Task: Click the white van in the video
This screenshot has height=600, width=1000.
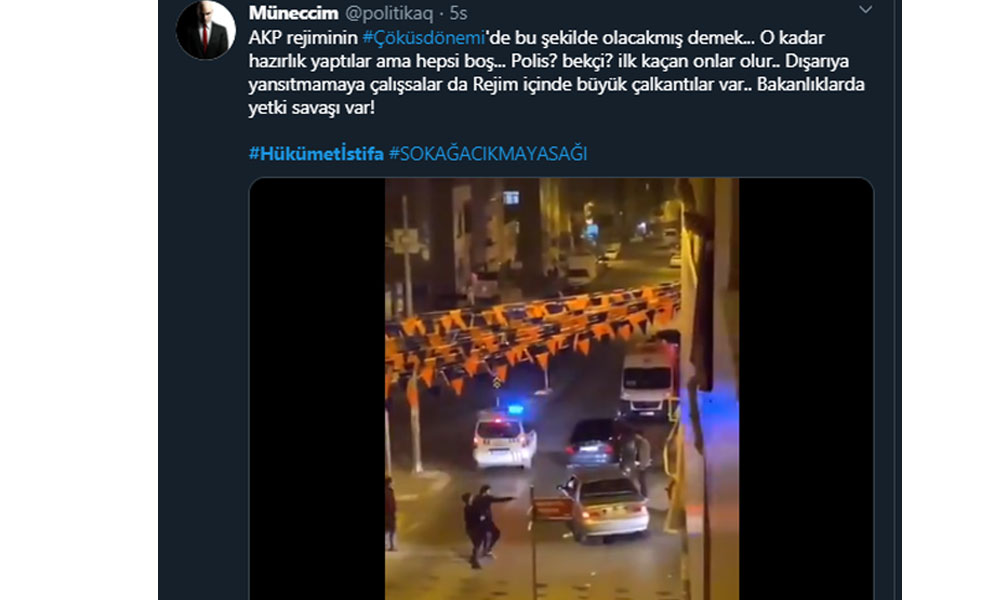Action: 649,379
